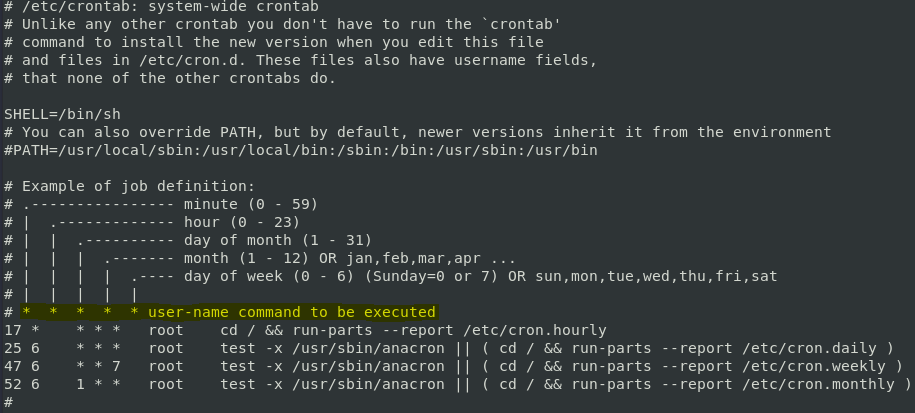
Task: Click minute value 17 in hourly job
Action: [12, 331]
